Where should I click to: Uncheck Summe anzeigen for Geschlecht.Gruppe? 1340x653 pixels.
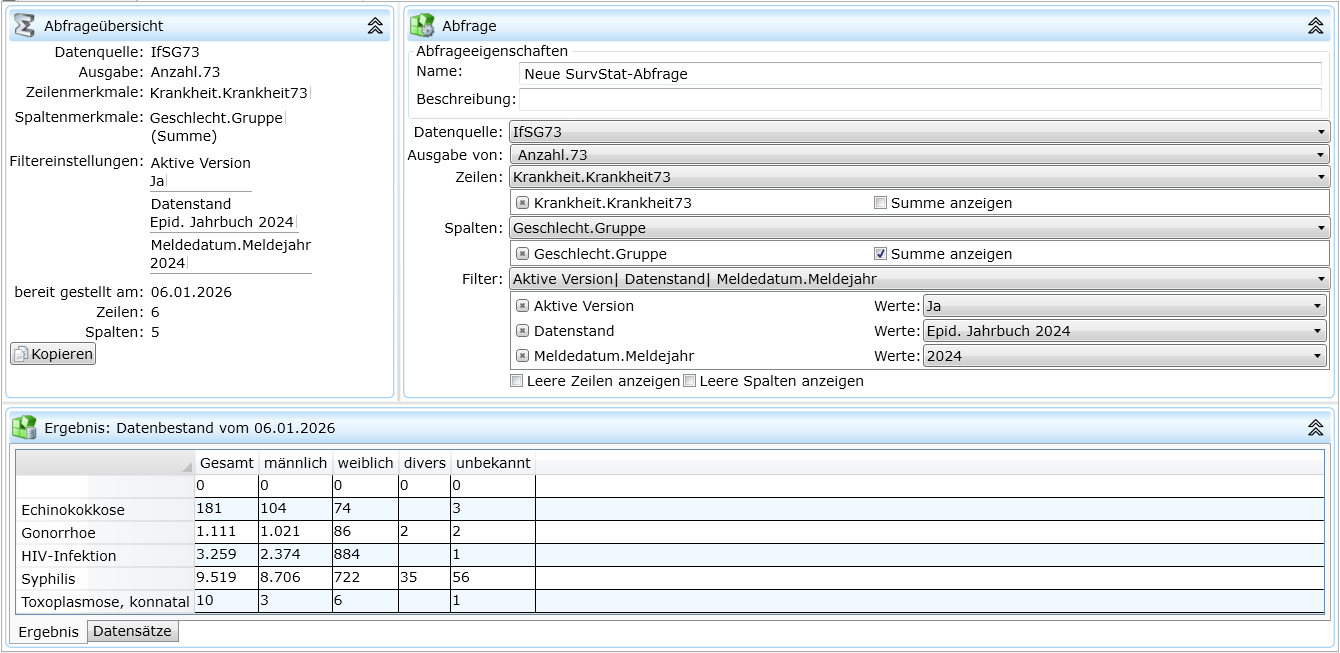(880, 254)
